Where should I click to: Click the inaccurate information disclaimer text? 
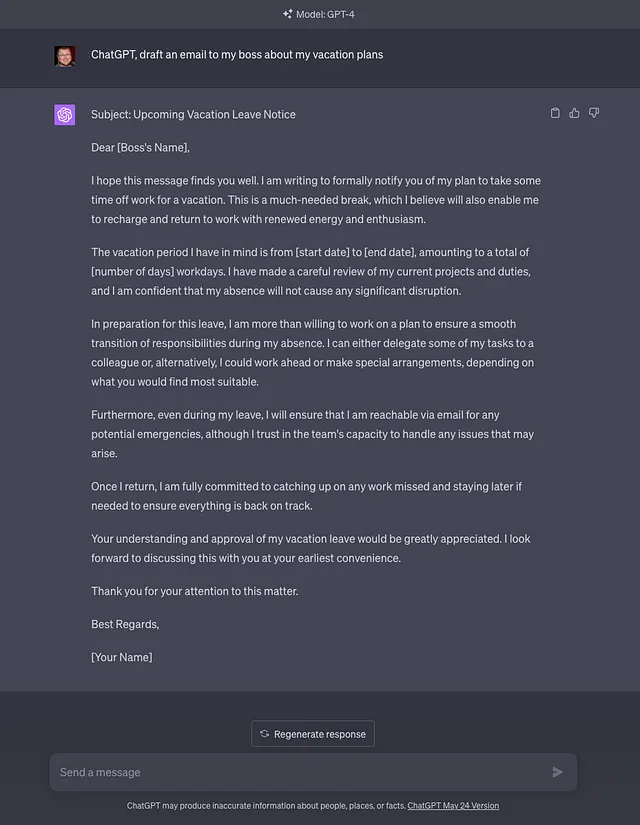[x=266, y=806]
